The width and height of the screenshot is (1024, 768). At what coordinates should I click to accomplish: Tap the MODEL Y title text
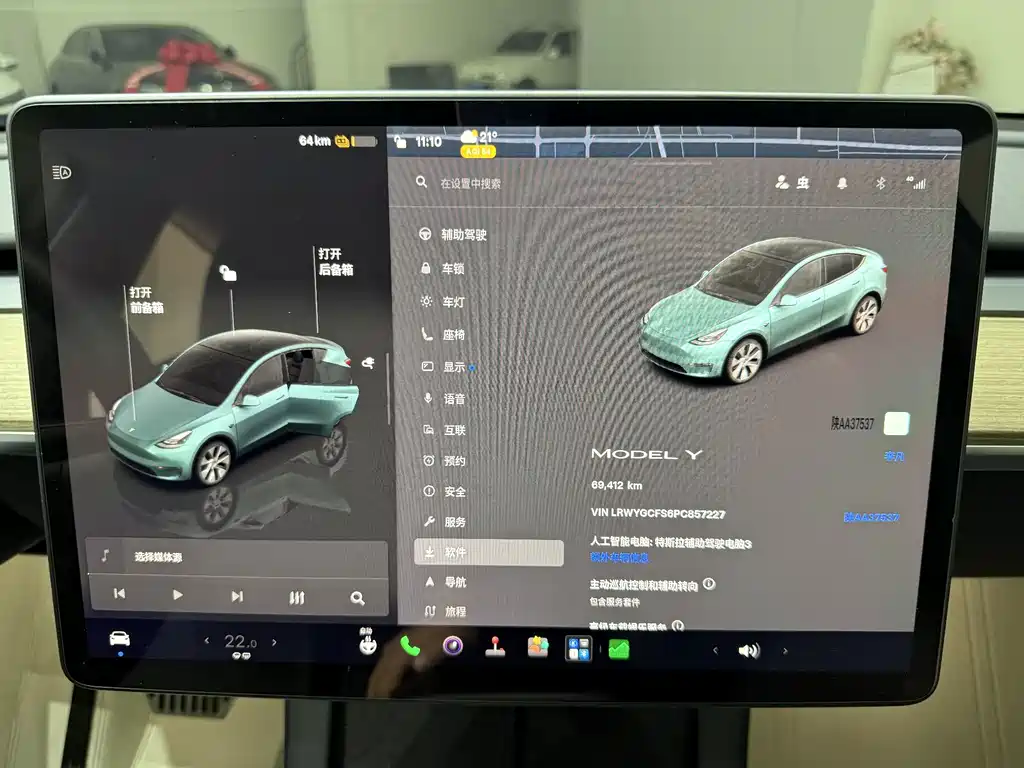coord(647,454)
